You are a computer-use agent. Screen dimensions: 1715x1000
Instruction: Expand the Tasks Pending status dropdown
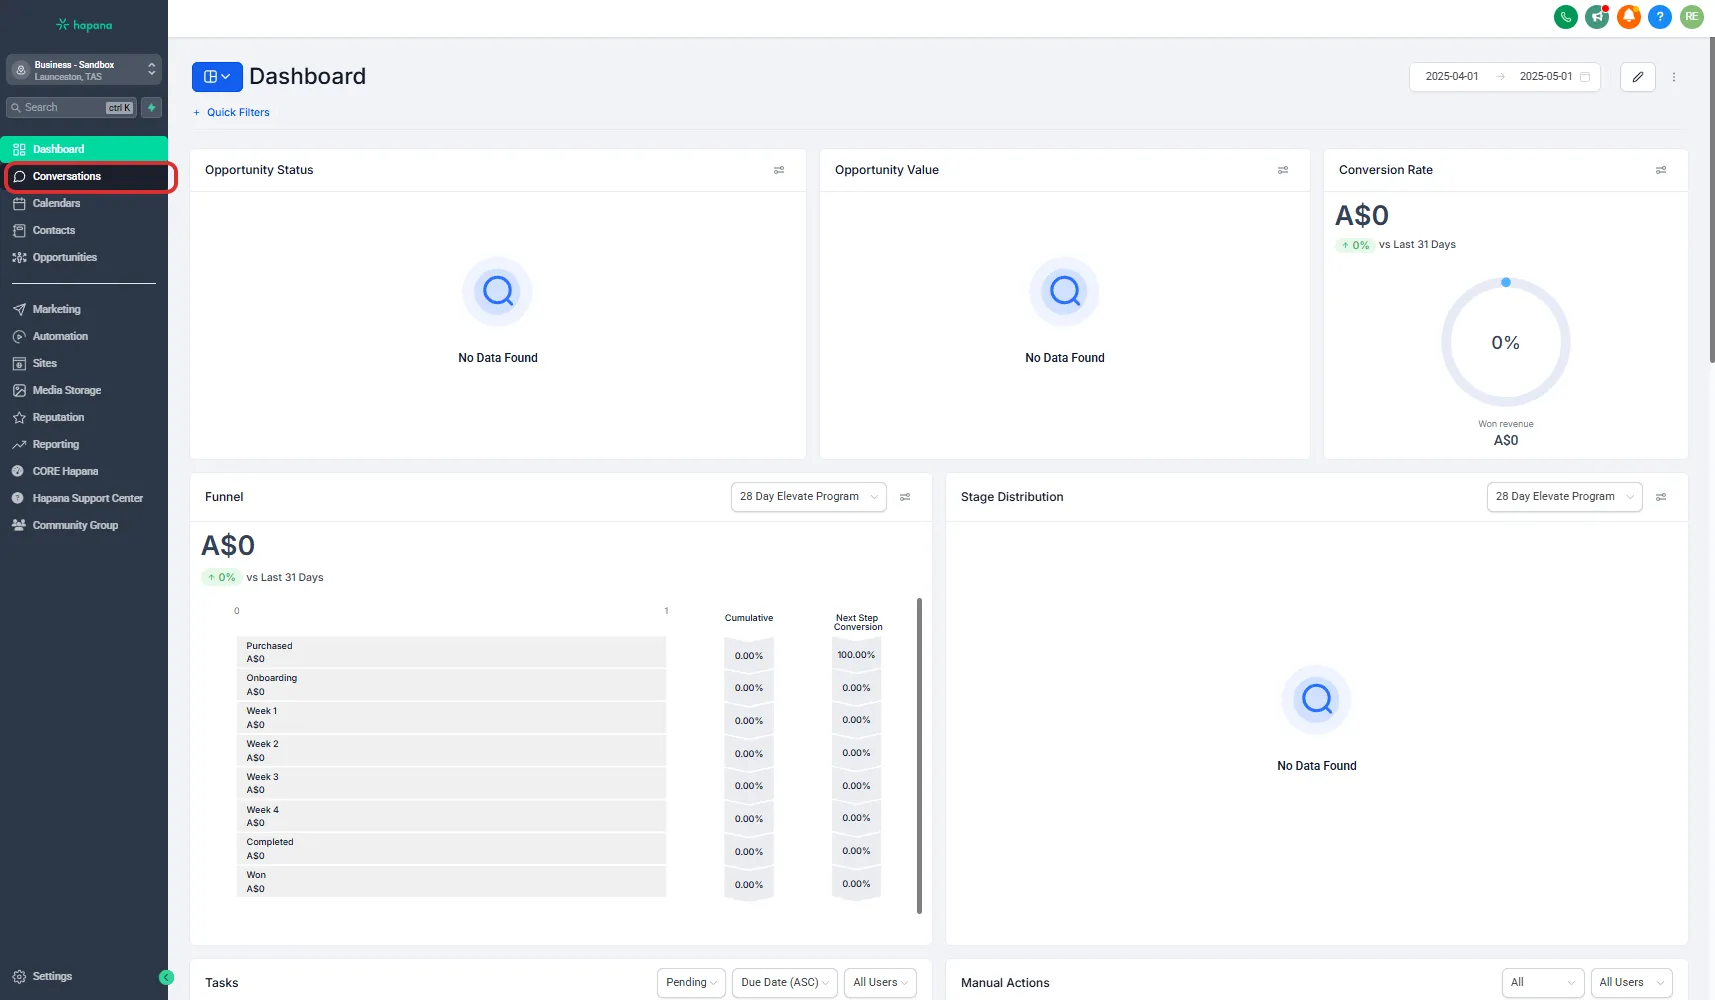tap(691, 983)
